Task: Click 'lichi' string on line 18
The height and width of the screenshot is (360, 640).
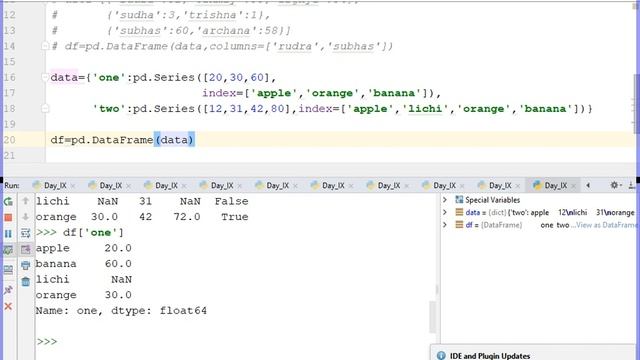Action: [425, 109]
